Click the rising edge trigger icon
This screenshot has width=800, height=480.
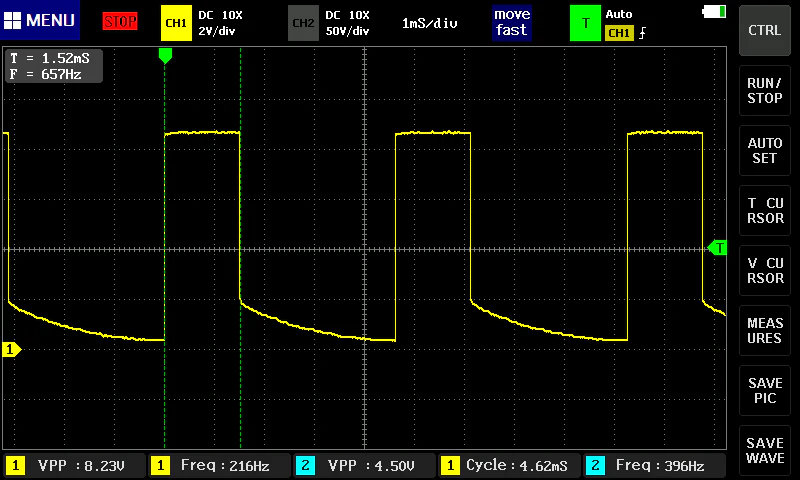(x=642, y=33)
